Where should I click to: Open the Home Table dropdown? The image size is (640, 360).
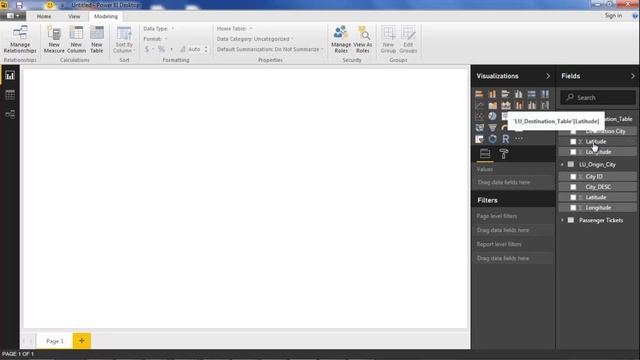tap(234, 29)
